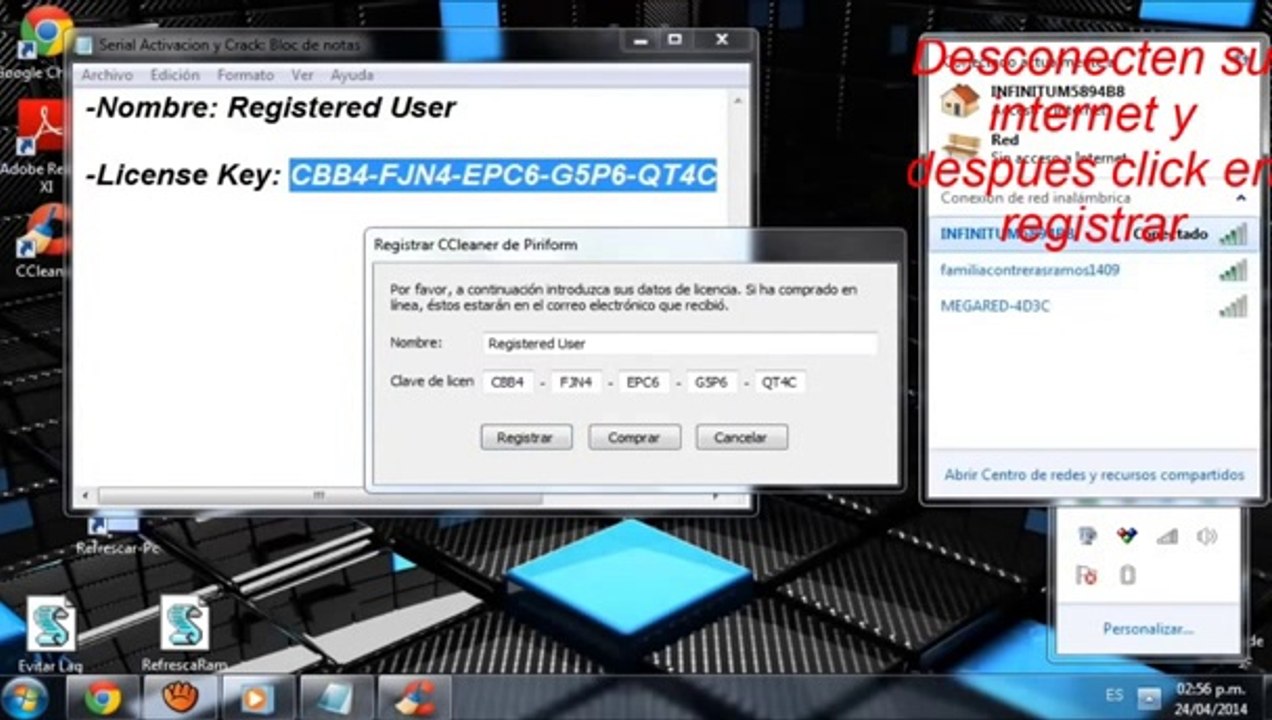The height and width of the screenshot is (720, 1272).
Task: Open Ayuda menu in Notepad
Action: 352,75
